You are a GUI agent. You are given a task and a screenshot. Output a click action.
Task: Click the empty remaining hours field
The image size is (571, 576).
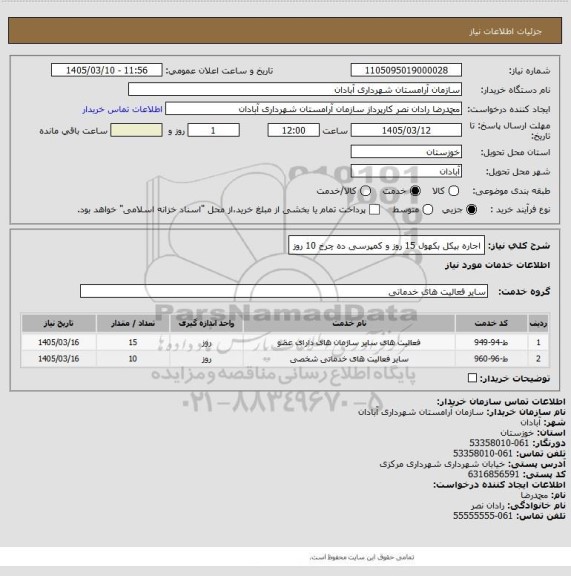click(136, 130)
